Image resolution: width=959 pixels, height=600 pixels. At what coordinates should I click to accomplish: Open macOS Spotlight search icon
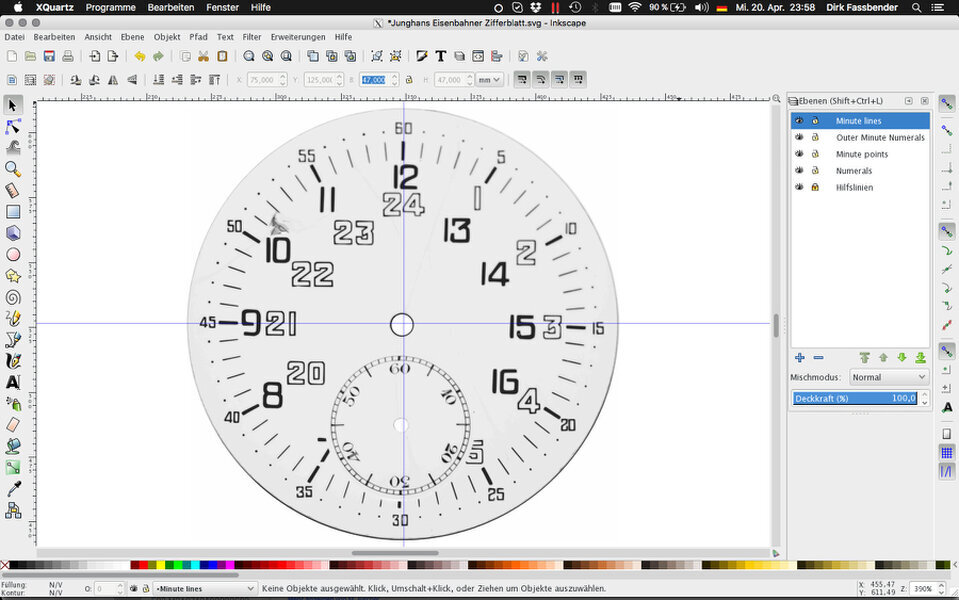(916, 7)
